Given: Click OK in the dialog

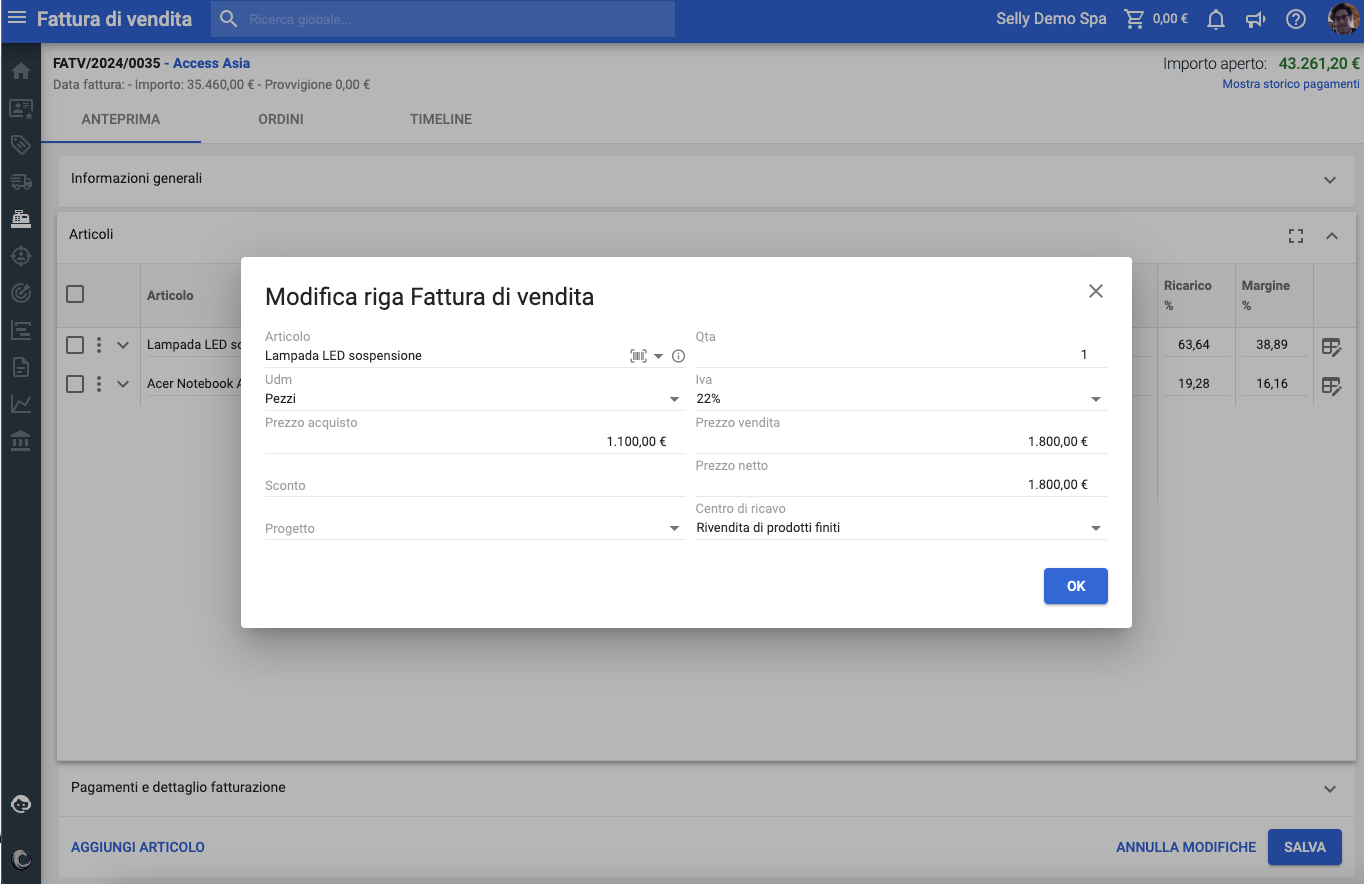Looking at the screenshot, I should [1076, 586].
